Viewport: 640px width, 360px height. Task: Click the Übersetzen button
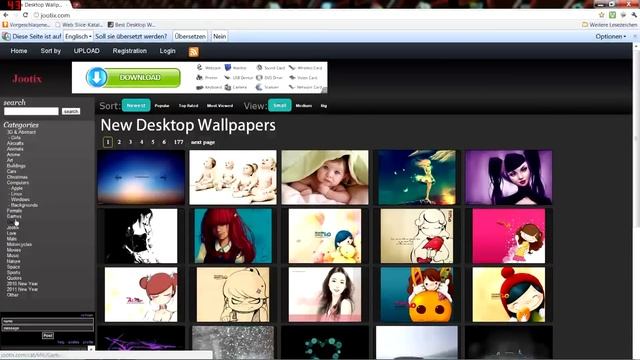[190, 36]
